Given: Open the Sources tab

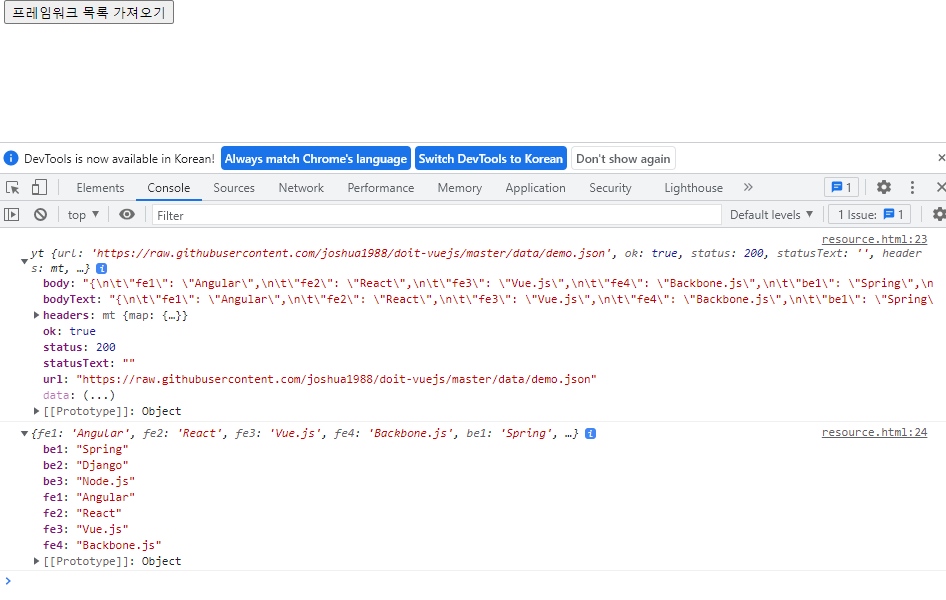Looking at the screenshot, I should coord(234,188).
